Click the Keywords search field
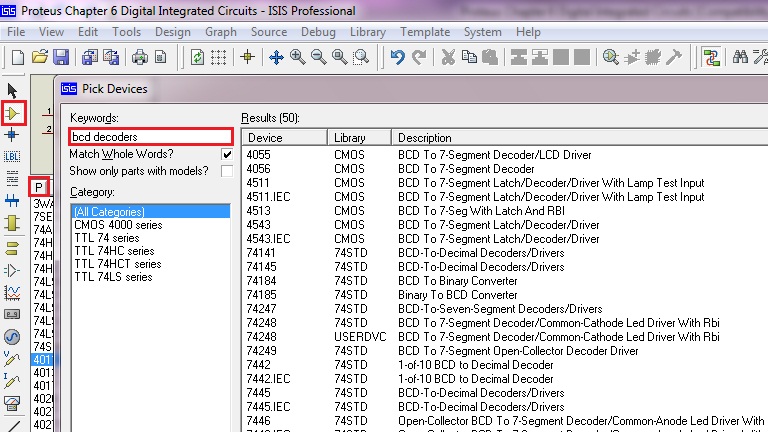This screenshot has width=768, height=432. [x=150, y=136]
